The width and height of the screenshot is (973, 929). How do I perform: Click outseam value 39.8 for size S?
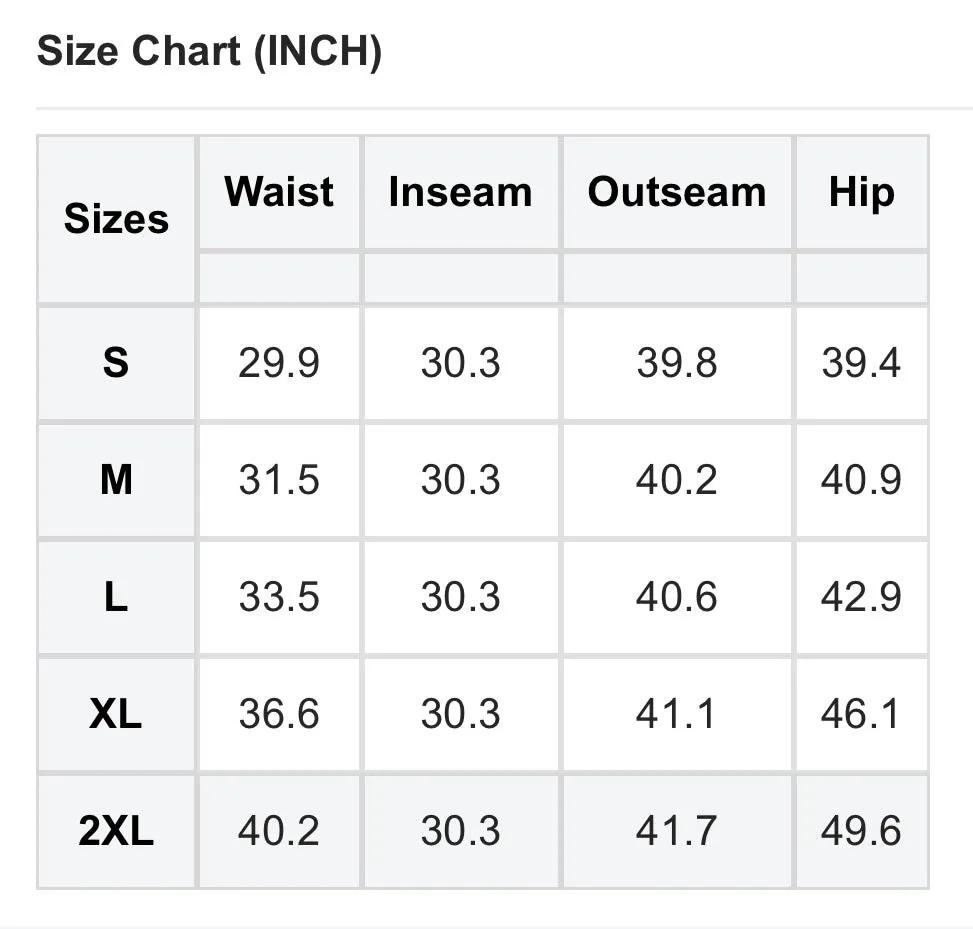click(x=676, y=362)
